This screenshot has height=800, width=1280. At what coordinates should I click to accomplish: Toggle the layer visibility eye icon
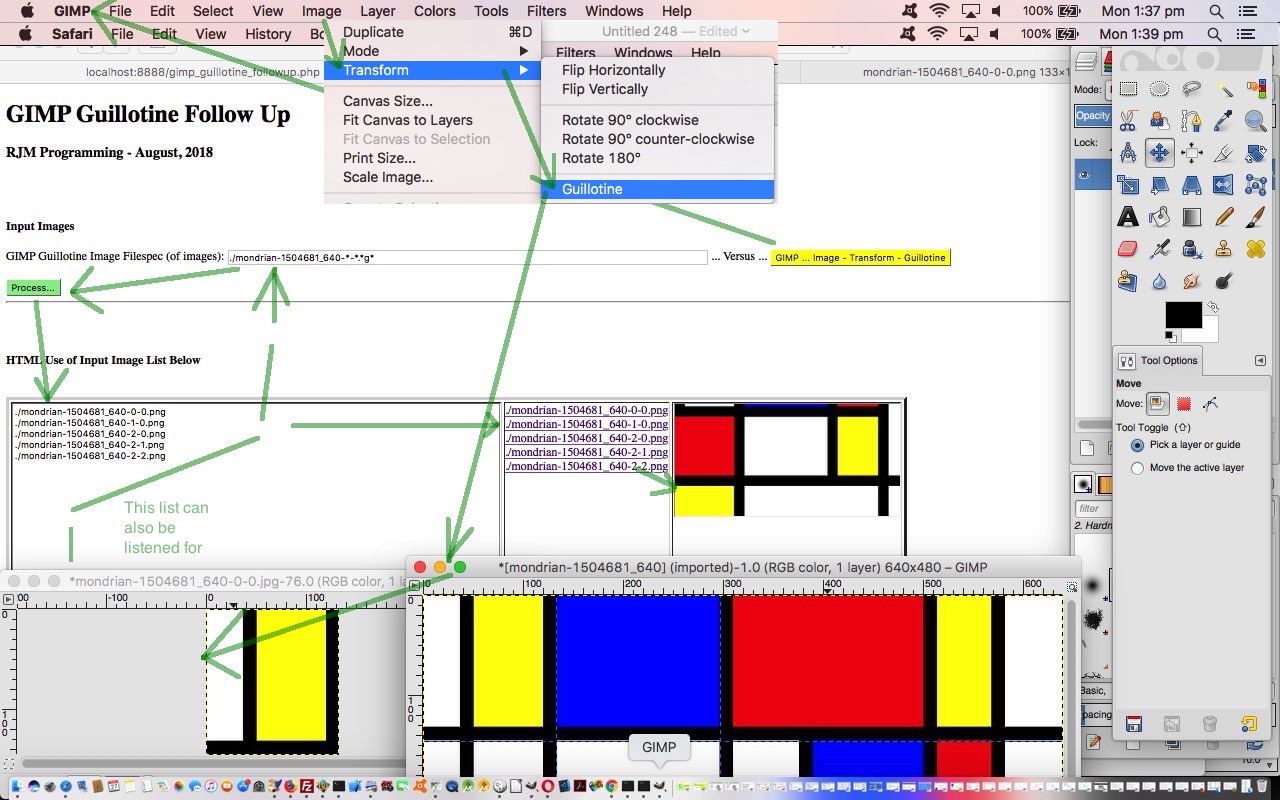1083,174
